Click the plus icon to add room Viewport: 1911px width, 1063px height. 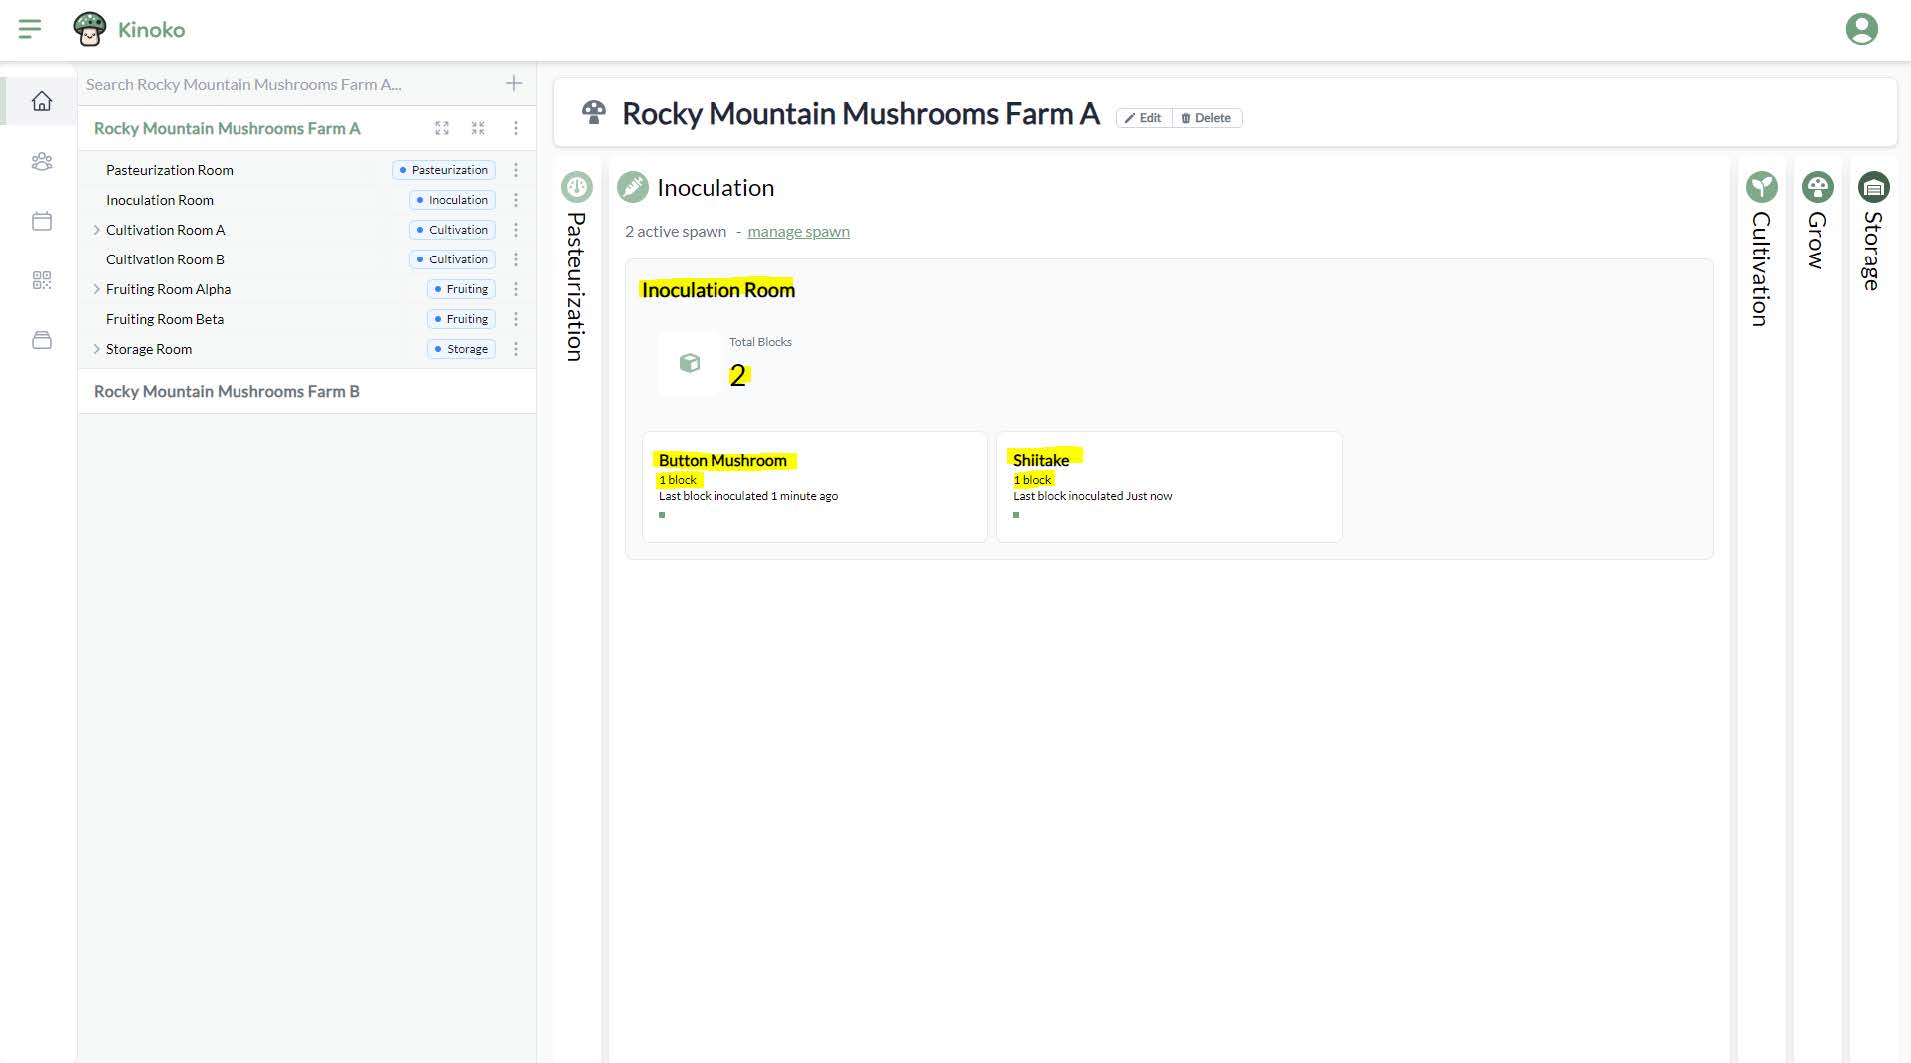[514, 84]
